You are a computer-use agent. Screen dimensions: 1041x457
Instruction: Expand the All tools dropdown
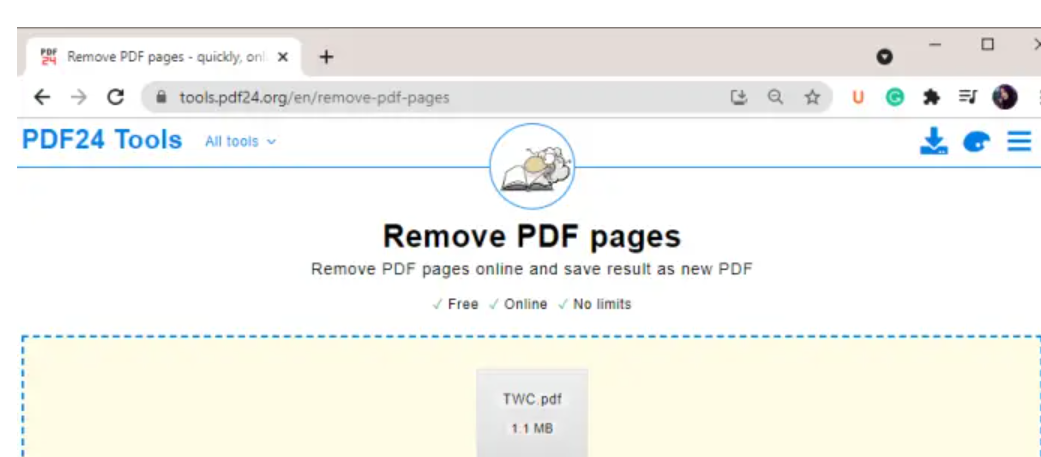[x=240, y=141]
